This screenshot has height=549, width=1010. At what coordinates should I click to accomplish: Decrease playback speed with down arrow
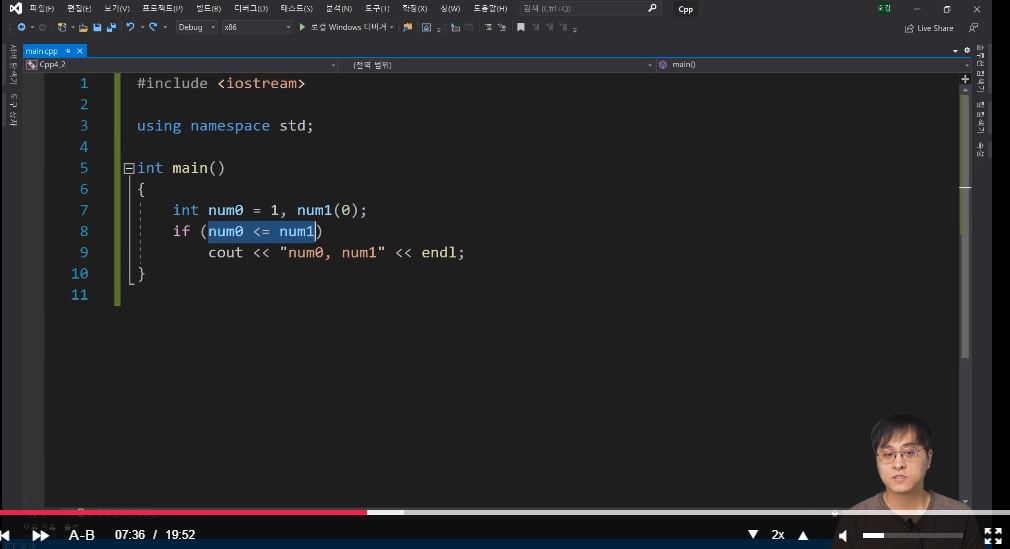click(x=753, y=535)
